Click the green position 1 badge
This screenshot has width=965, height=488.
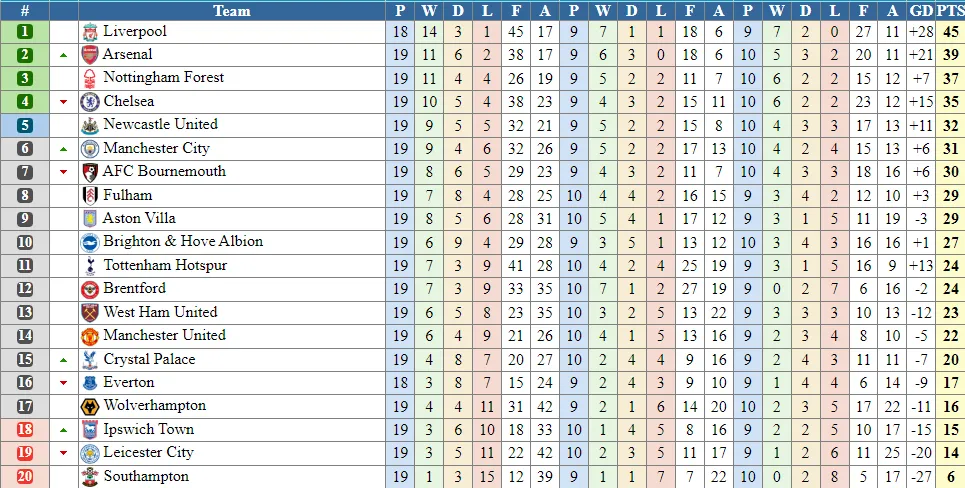[25, 32]
